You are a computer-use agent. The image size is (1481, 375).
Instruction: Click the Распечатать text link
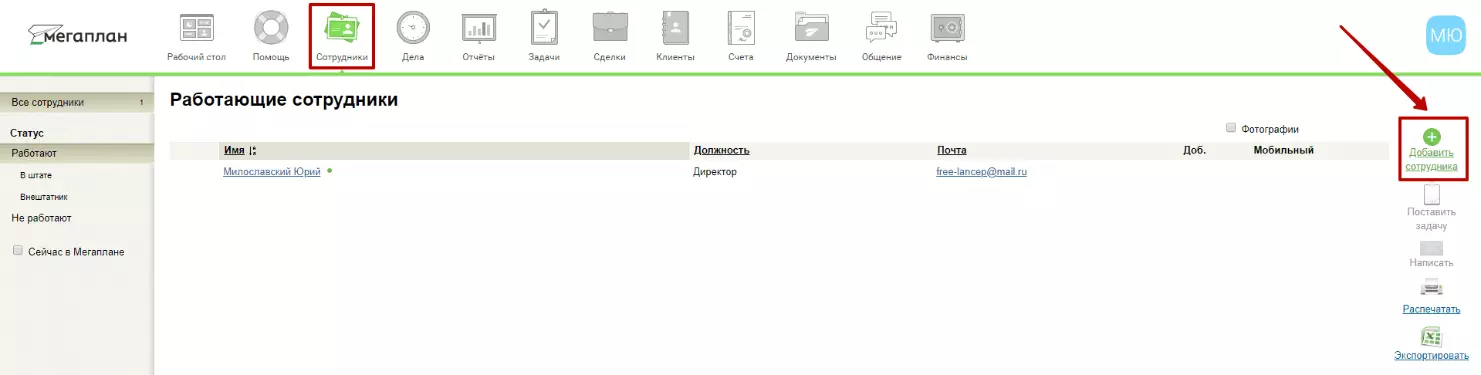tap(1431, 310)
